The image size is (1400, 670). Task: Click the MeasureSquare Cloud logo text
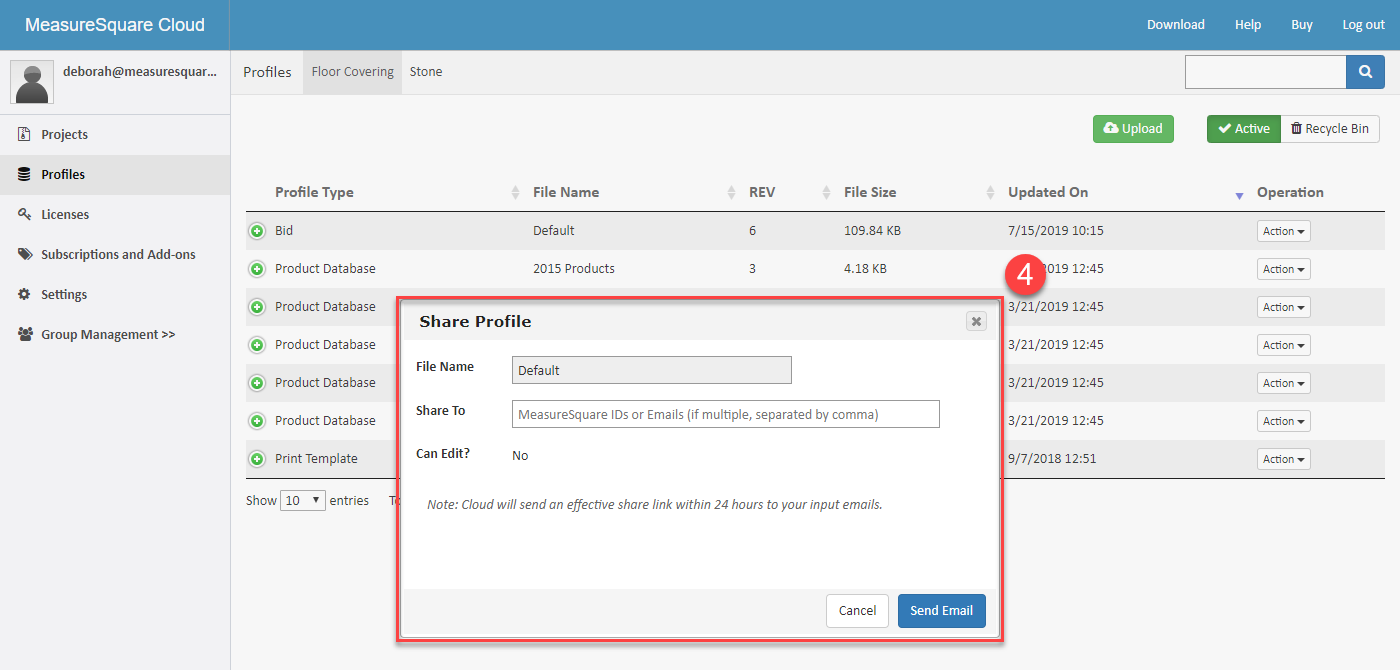[x=115, y=25]
